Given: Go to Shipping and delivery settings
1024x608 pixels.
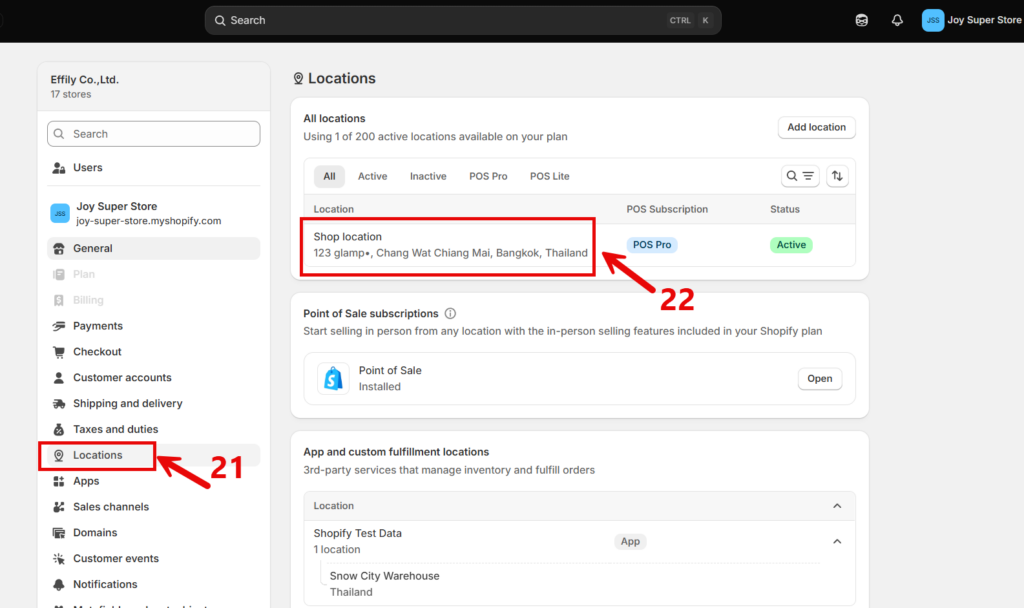Looking at the screenshot, I should (153, 404).
